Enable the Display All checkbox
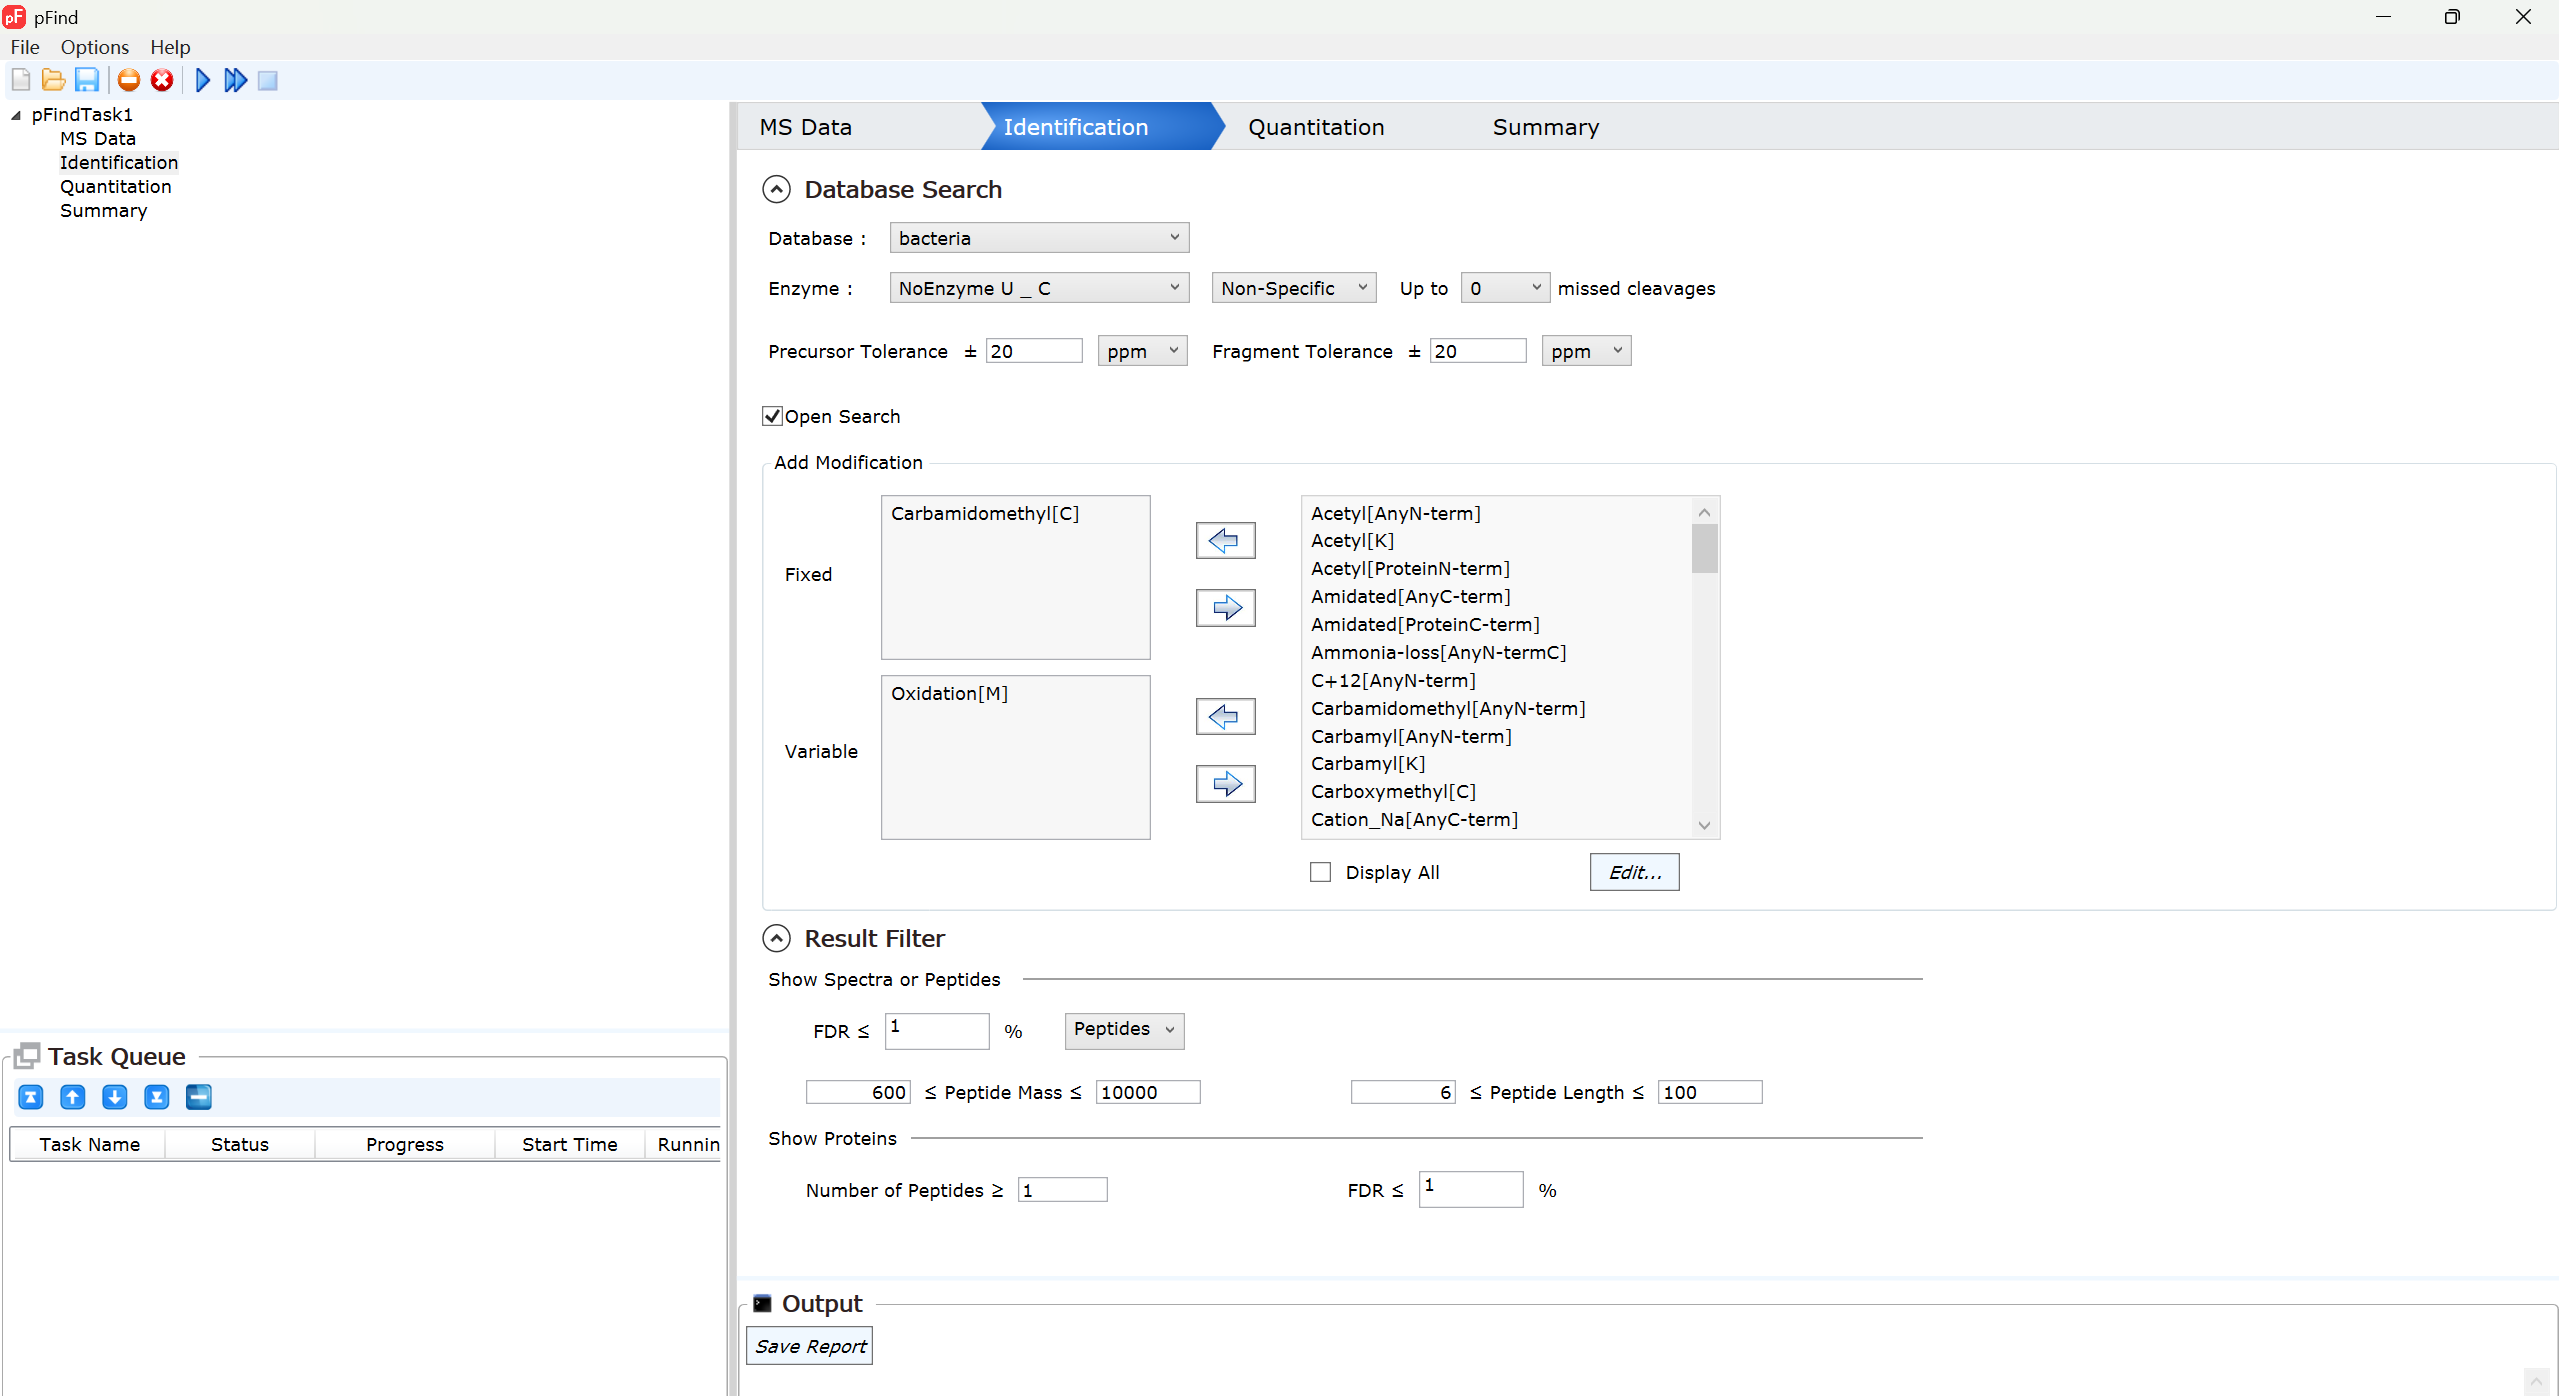This screenshot has width=2559, height=1396. 1320,872
